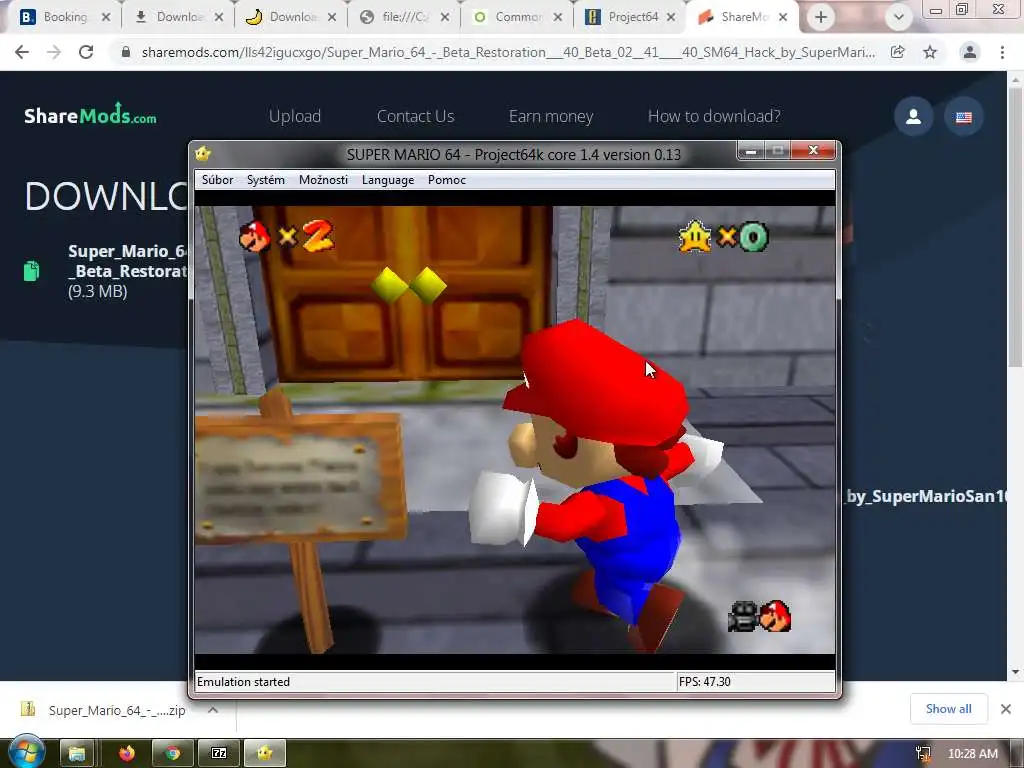This screenshot has width=1024, height=768.
Task: Open the Contact Us link
Action: pyautogui.click(x=415, y=116)
